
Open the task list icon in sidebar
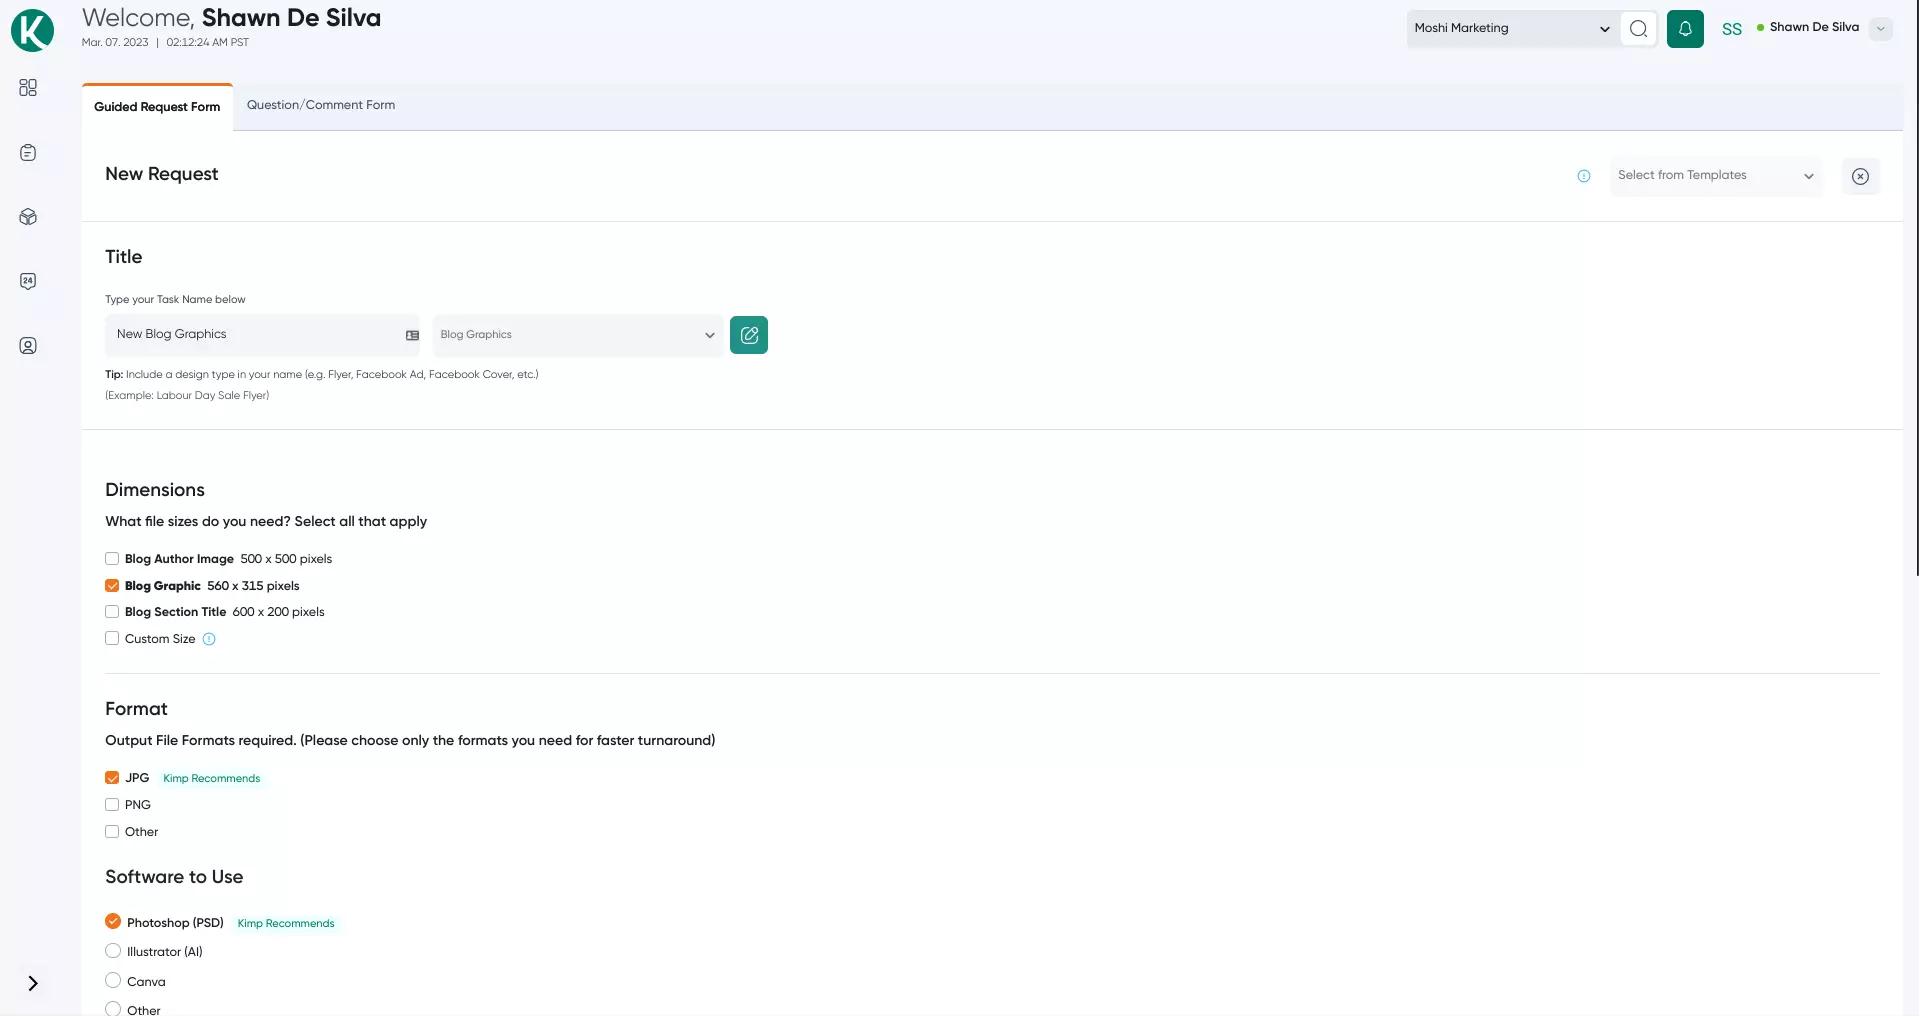[28, 152]
